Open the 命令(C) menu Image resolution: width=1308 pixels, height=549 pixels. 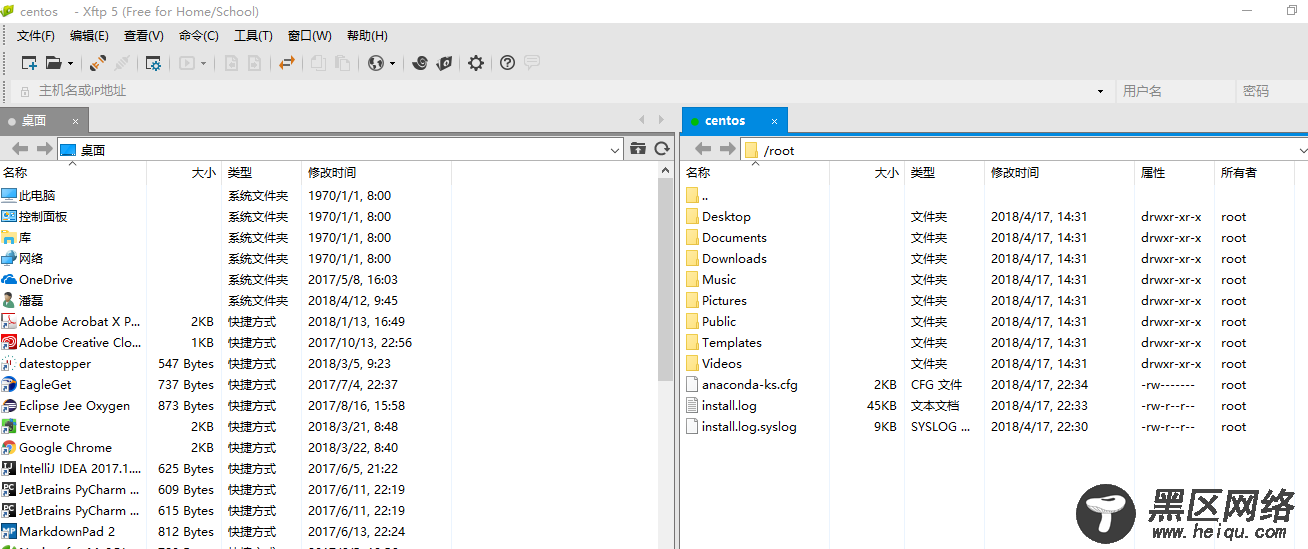click(198, 36)
